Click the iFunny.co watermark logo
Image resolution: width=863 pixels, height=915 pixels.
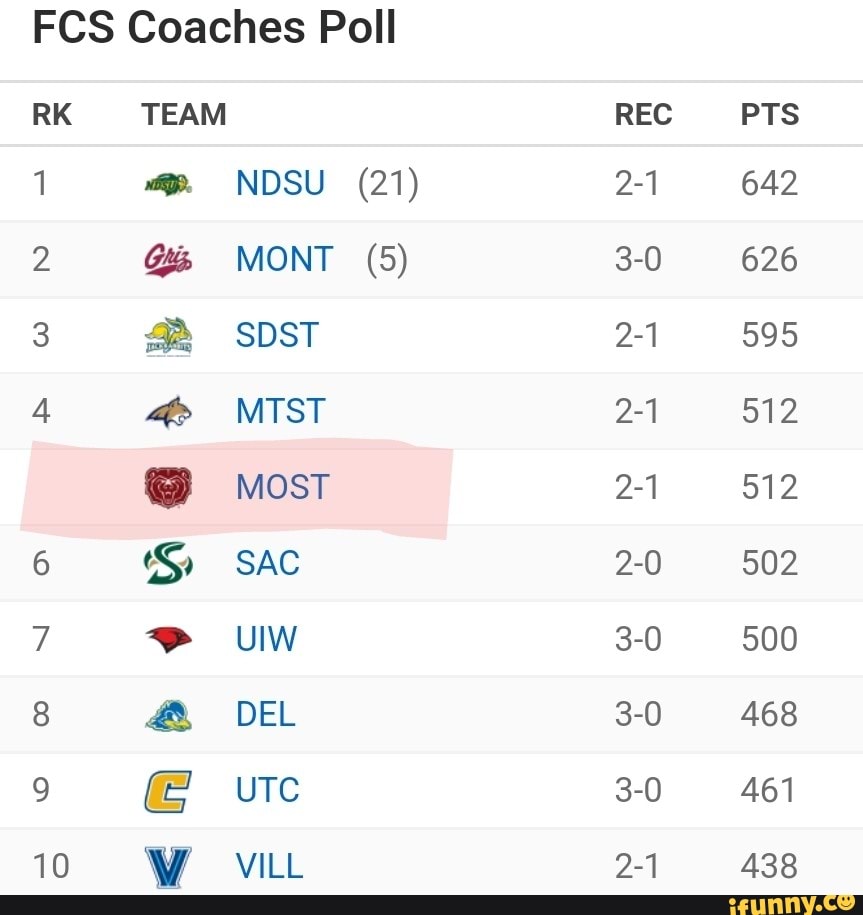pyautogui.click(x=791, y=903)
